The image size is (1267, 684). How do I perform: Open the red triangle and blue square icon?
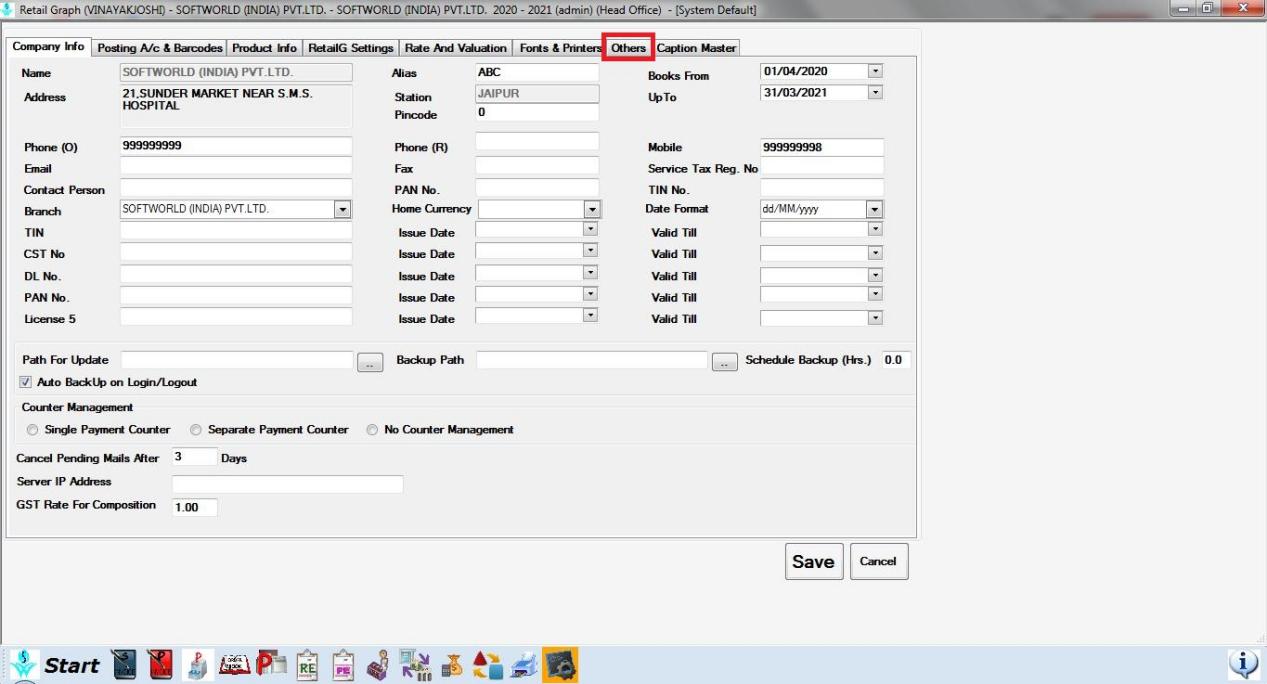487,666
